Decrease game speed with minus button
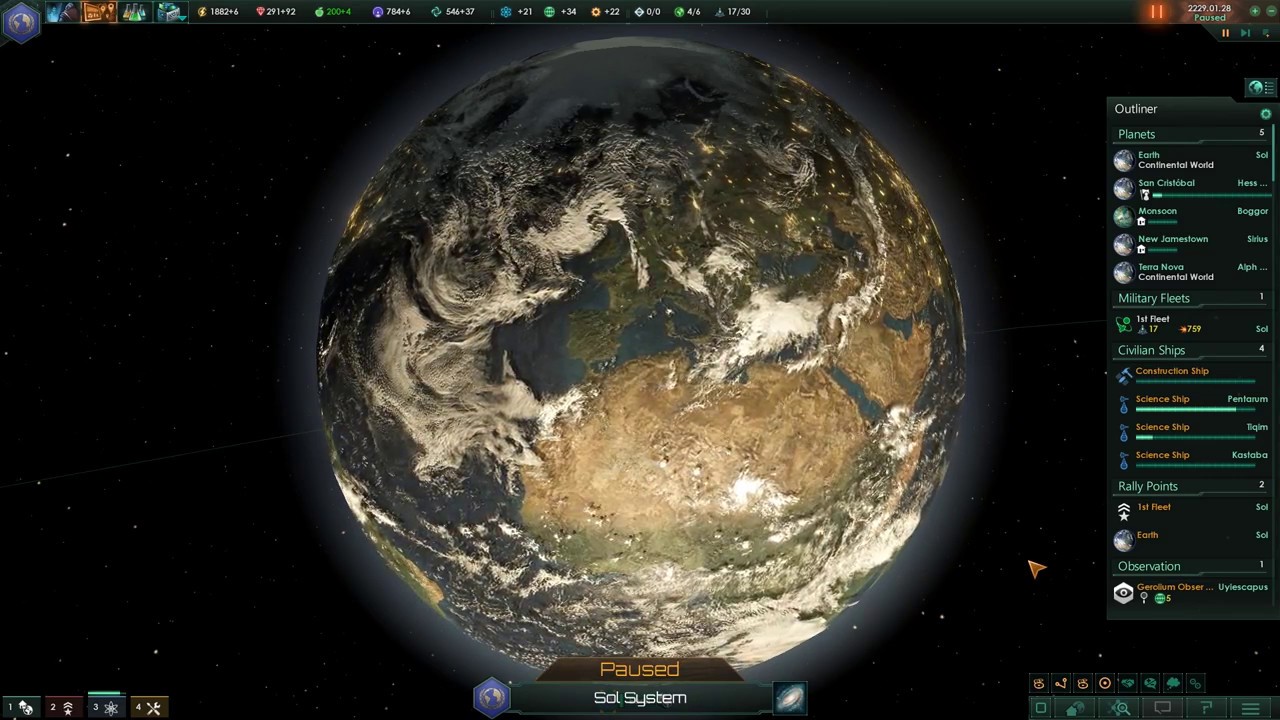This screenshot has width=1280, height=720. click(1270, 11)
